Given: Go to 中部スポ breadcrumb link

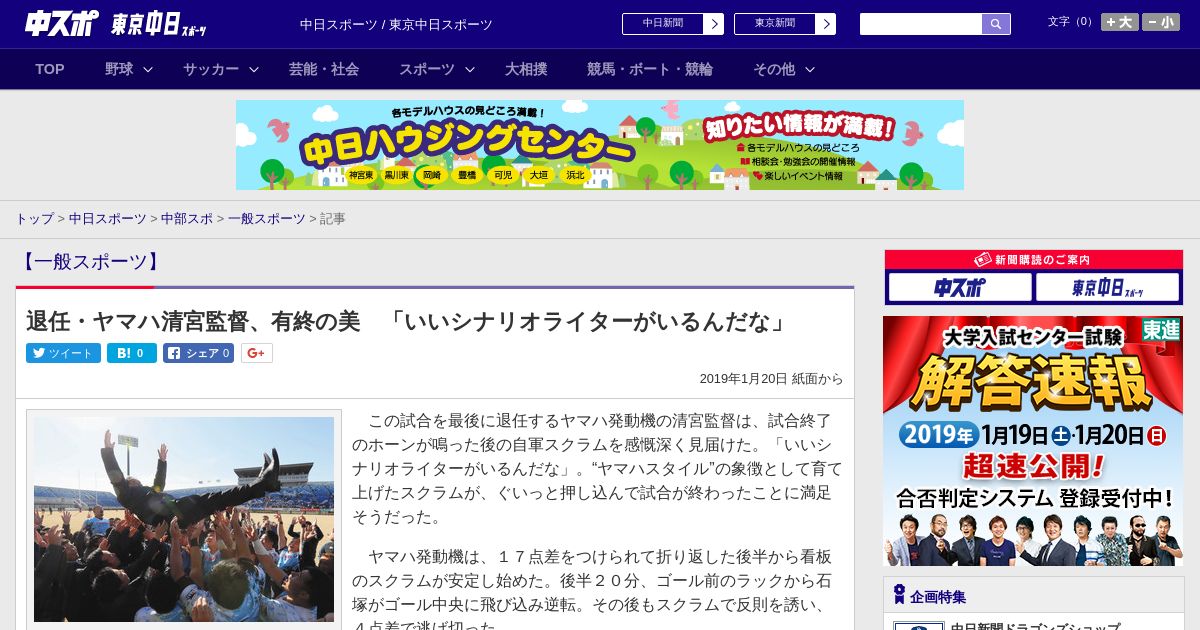Looking at the screenshot, I should 187,218.
